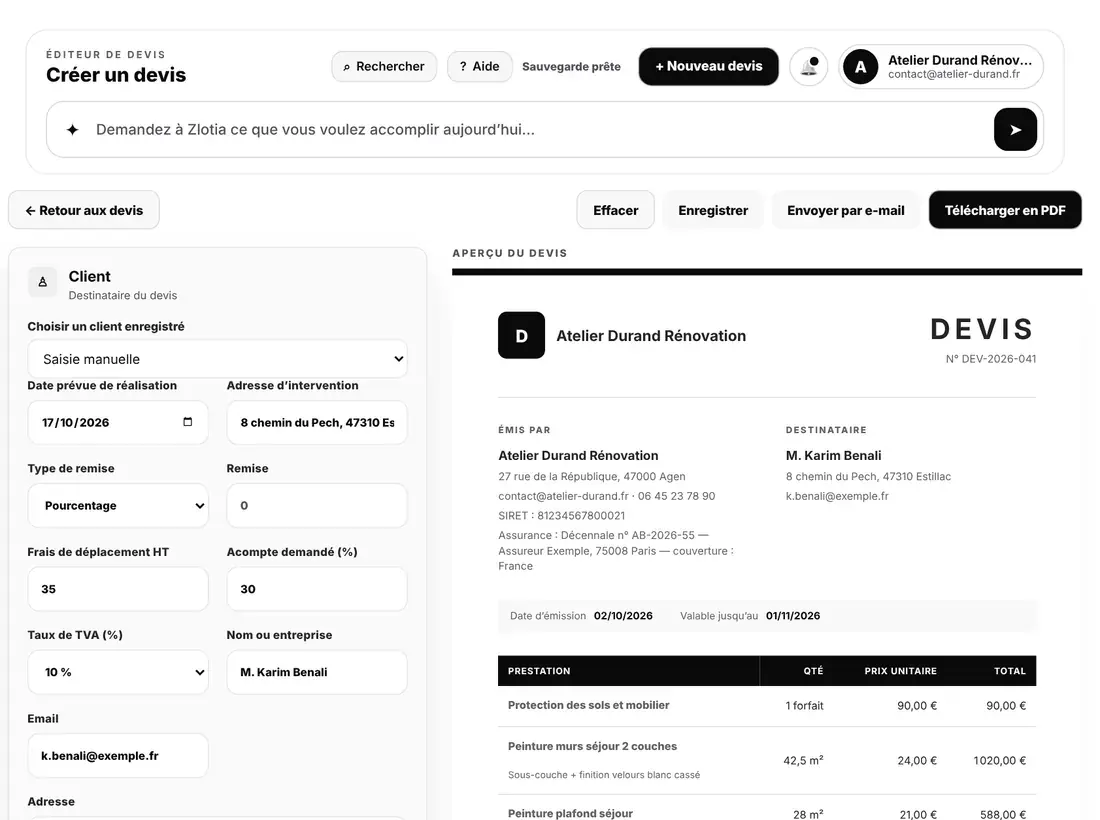
Task: Click the Créer un devis page title
Action: (x=116, y=75)
